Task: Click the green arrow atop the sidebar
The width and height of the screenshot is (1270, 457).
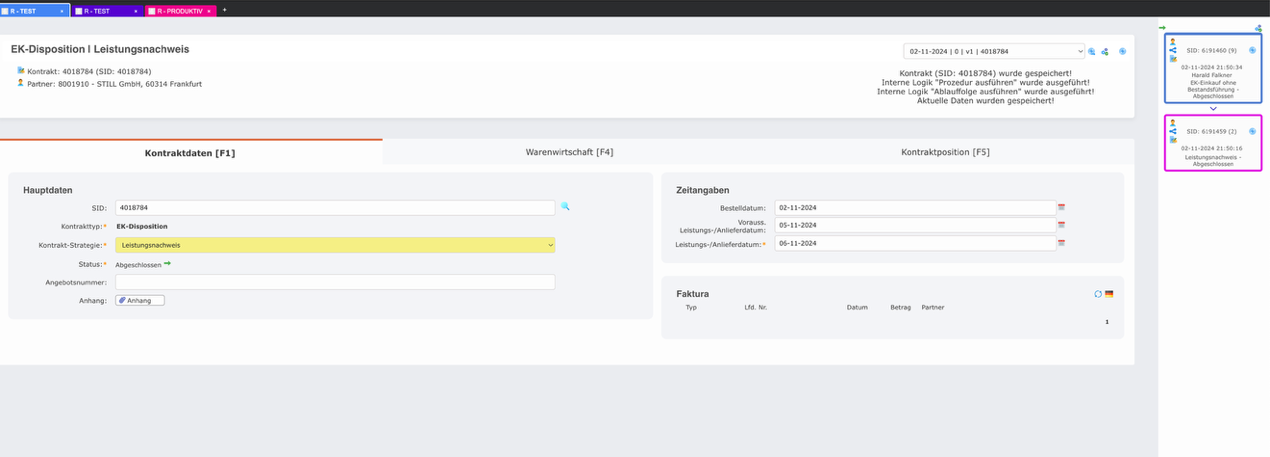Action: pos(1163,28)
